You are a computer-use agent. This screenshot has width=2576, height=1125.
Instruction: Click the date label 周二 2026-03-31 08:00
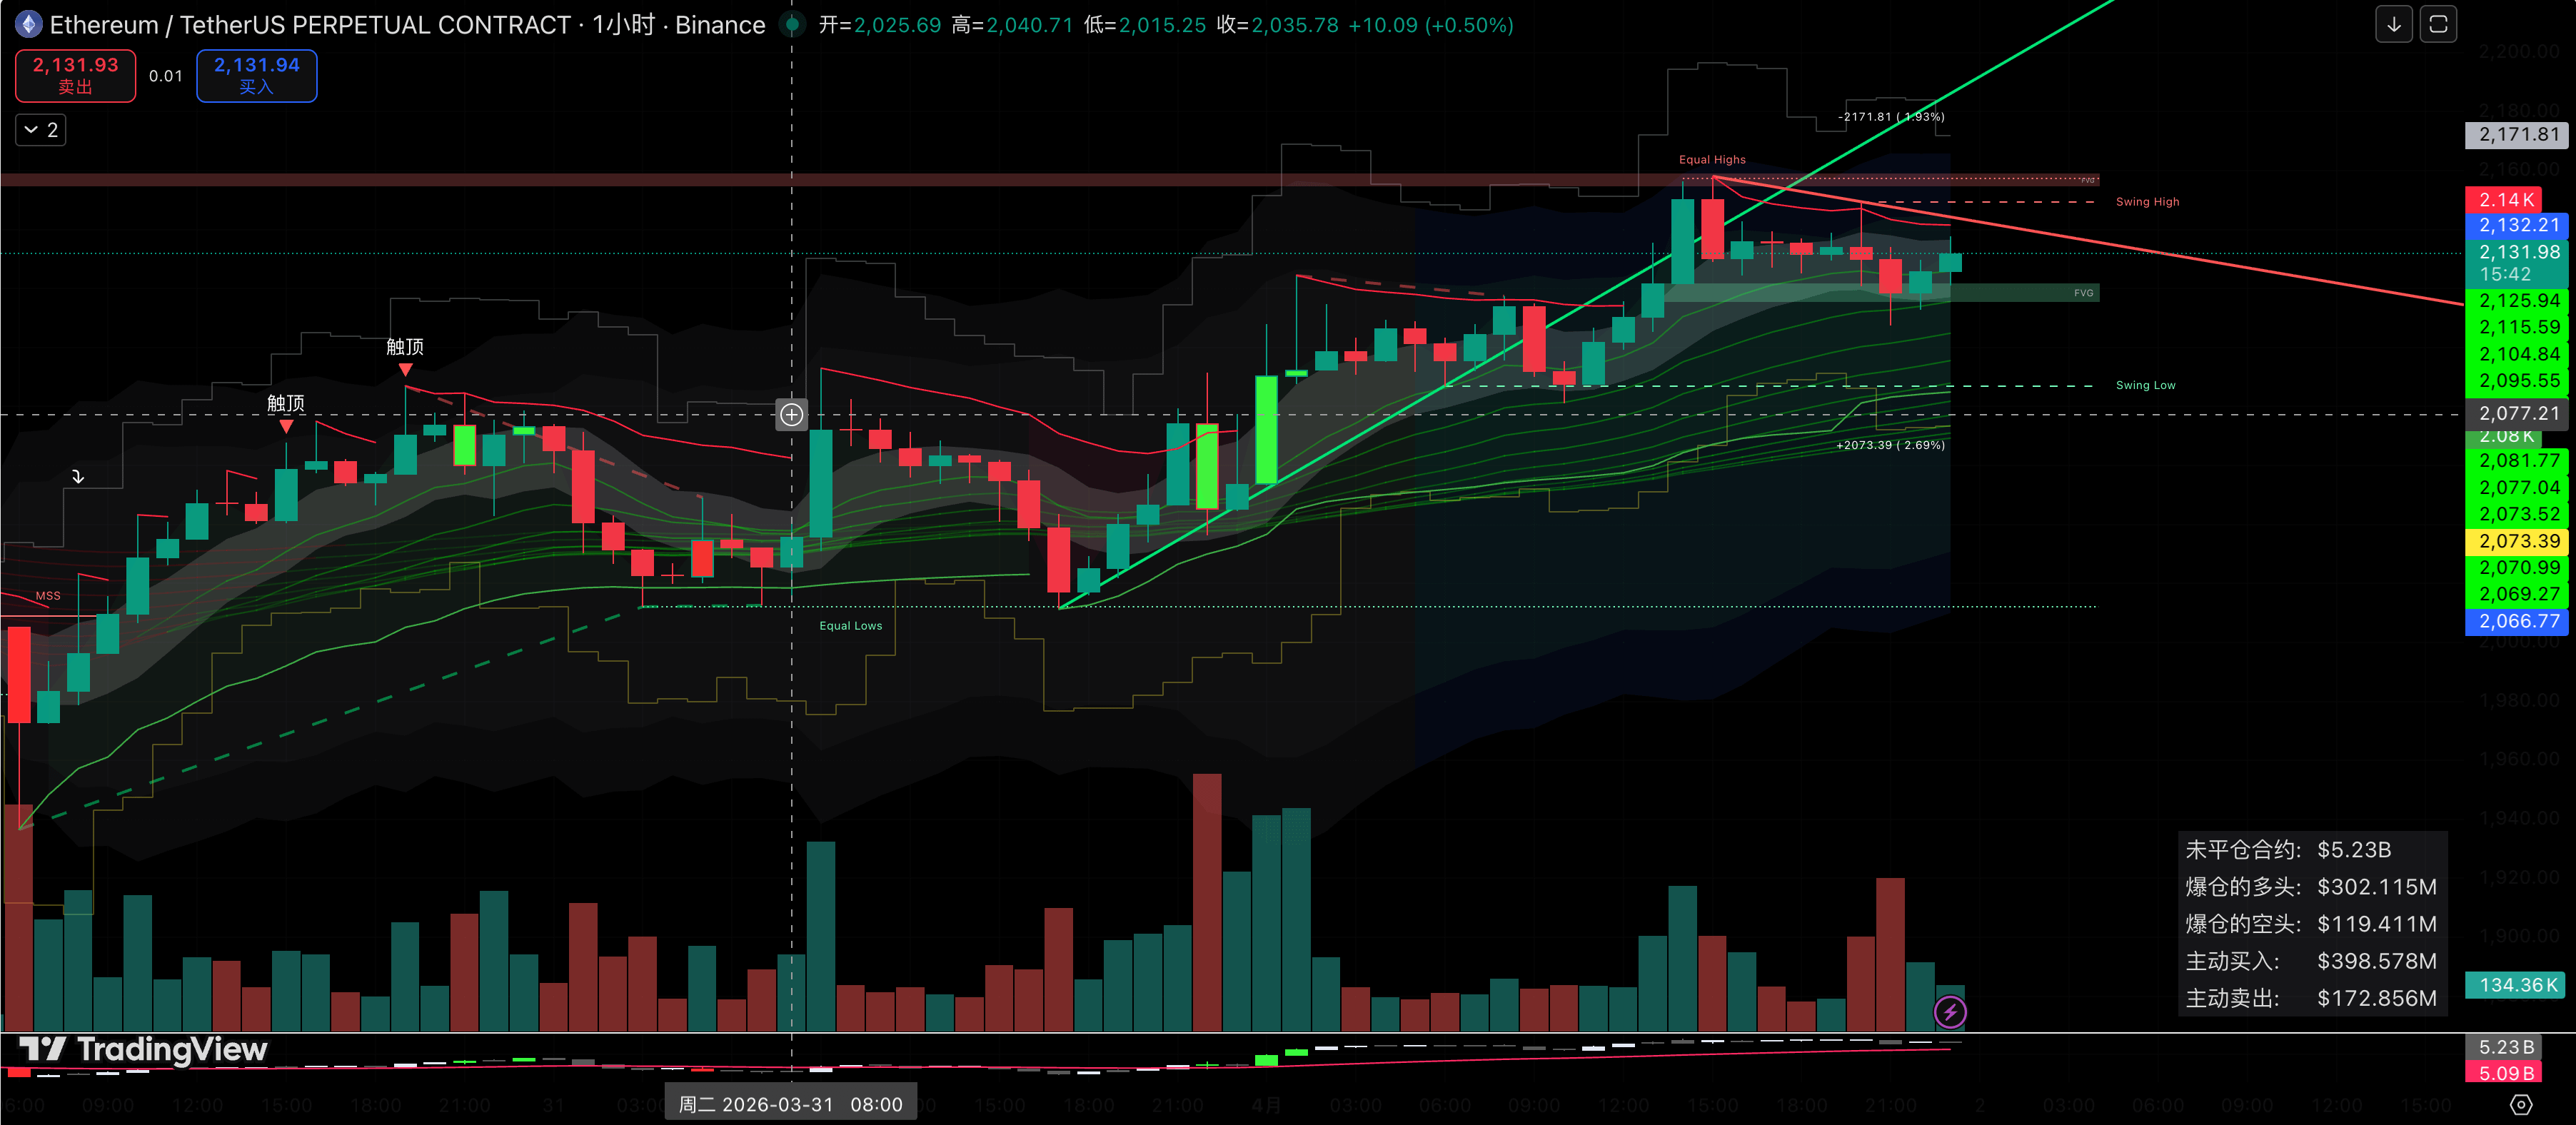coord(790,1104)
